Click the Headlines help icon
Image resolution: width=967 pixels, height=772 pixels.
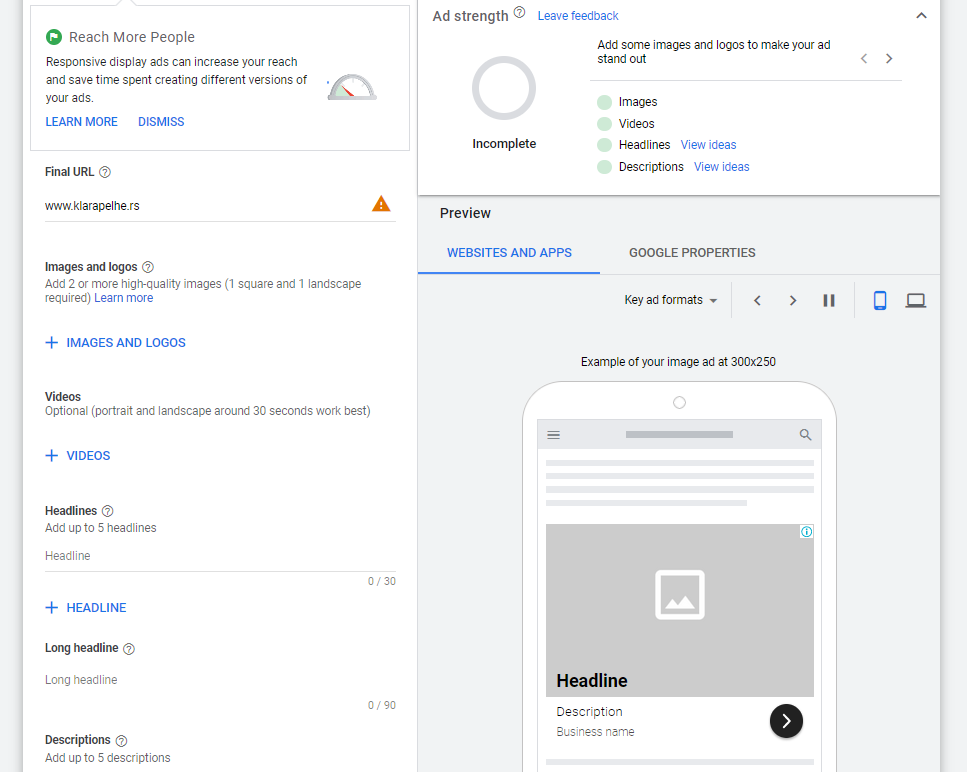click(x=108, y=511)
